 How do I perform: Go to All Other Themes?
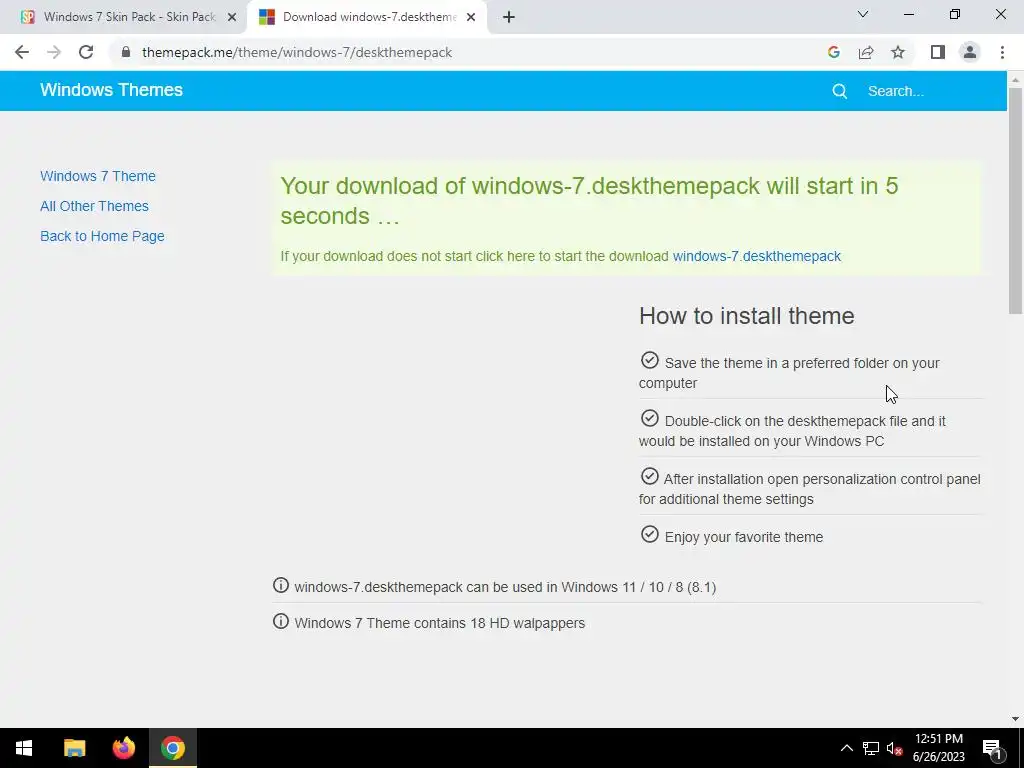point(95,206)
